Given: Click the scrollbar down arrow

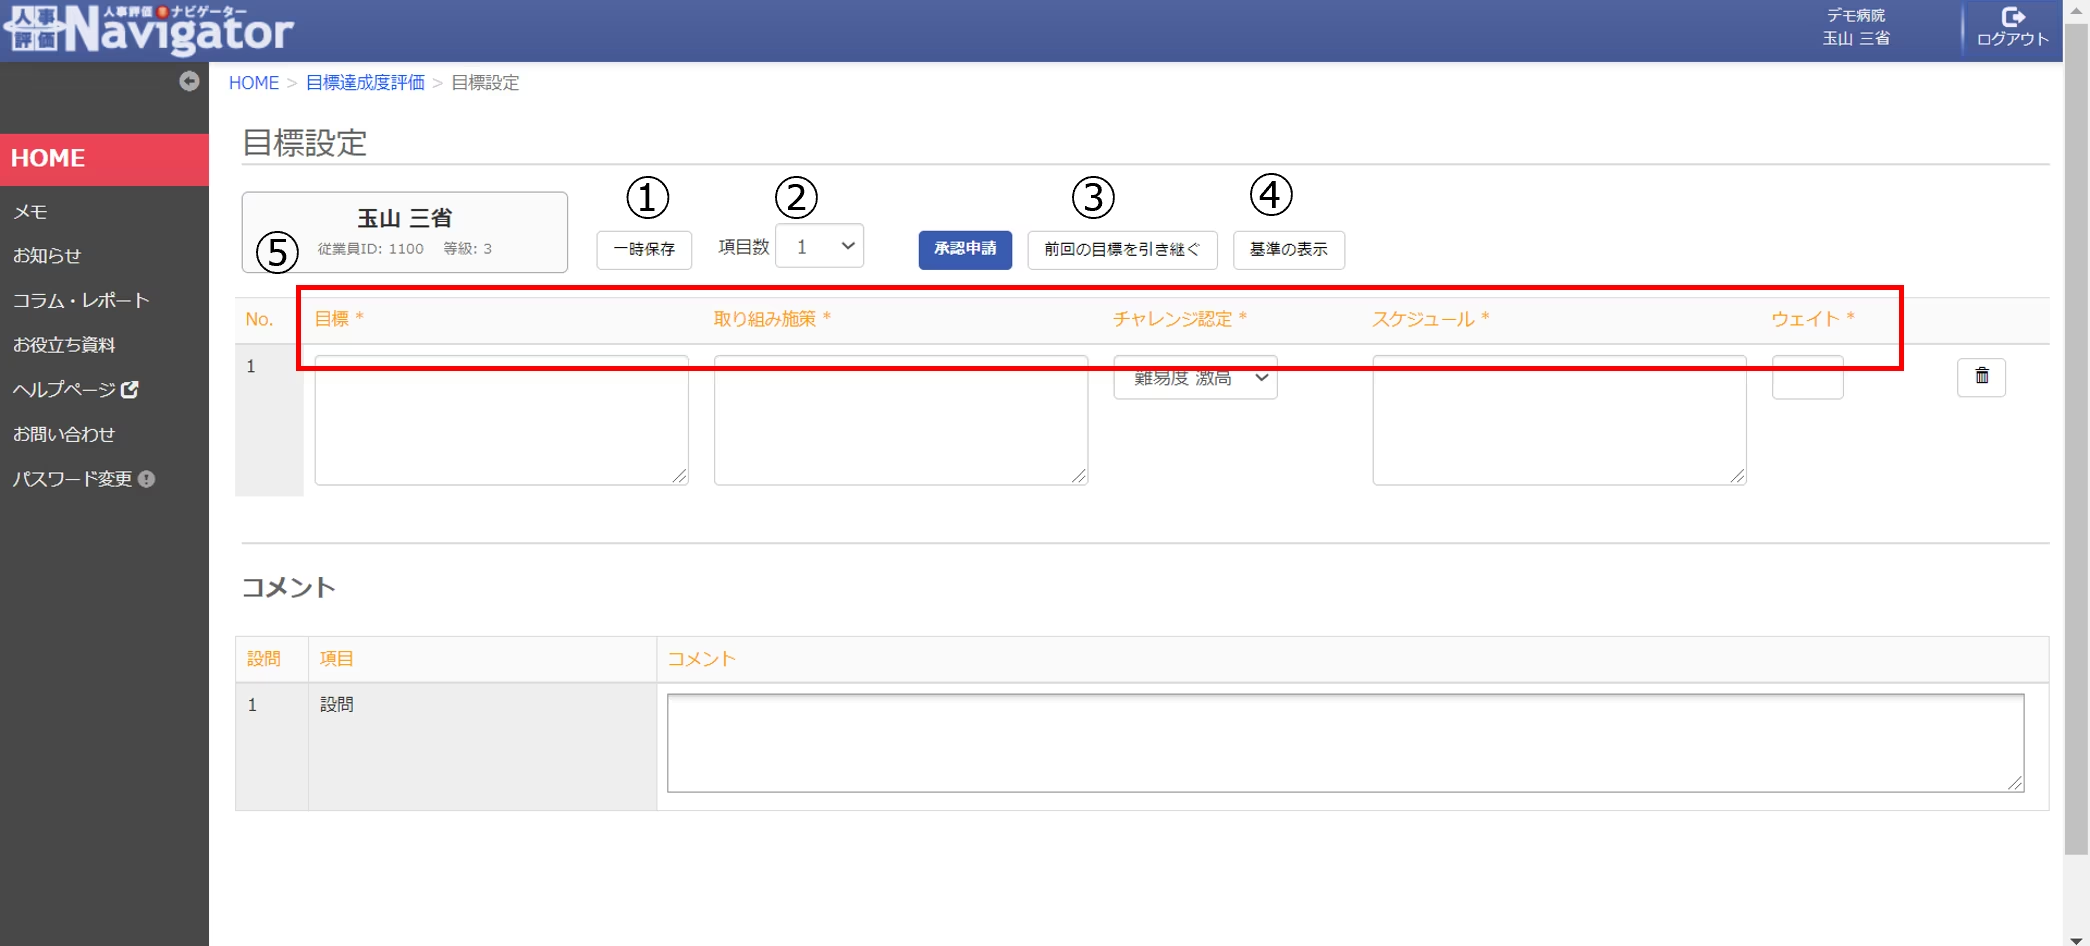Looking at the screenshot, I should coord(2076,939).
